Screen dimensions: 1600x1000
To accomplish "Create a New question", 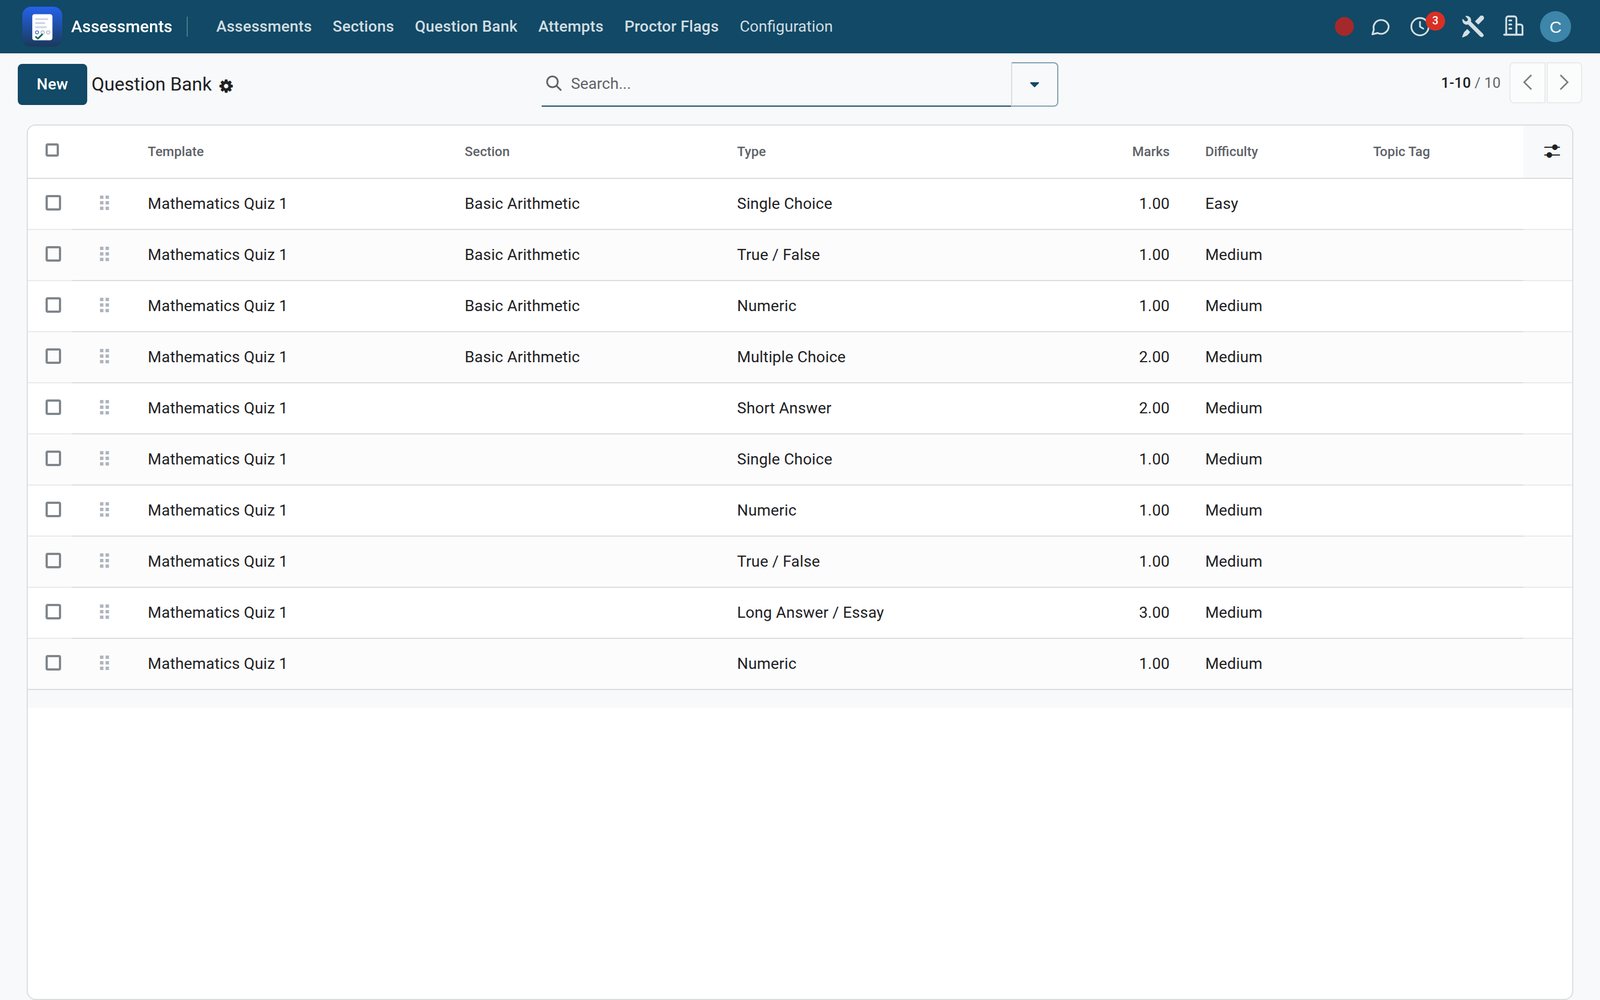I will 52,84.
